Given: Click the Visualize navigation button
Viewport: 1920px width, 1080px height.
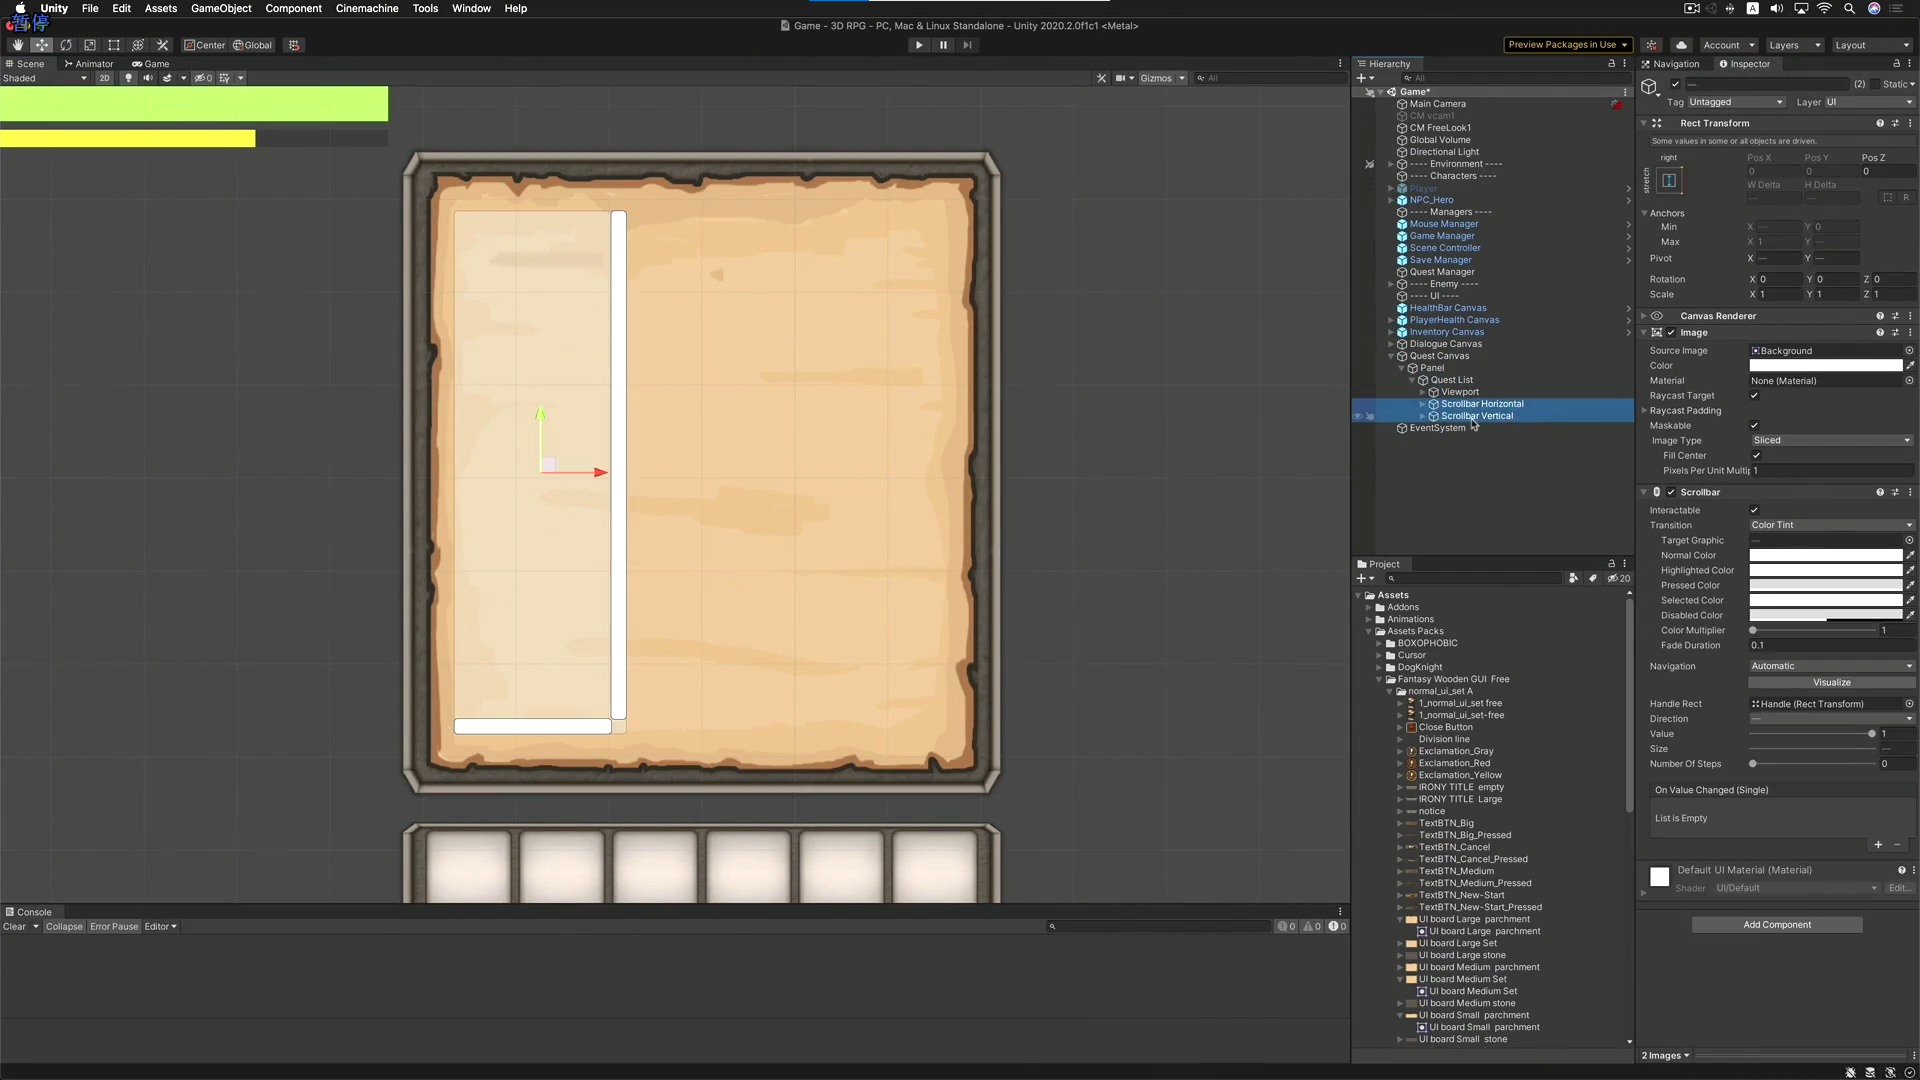Looking at the screenshot, I should (1831, 683).
